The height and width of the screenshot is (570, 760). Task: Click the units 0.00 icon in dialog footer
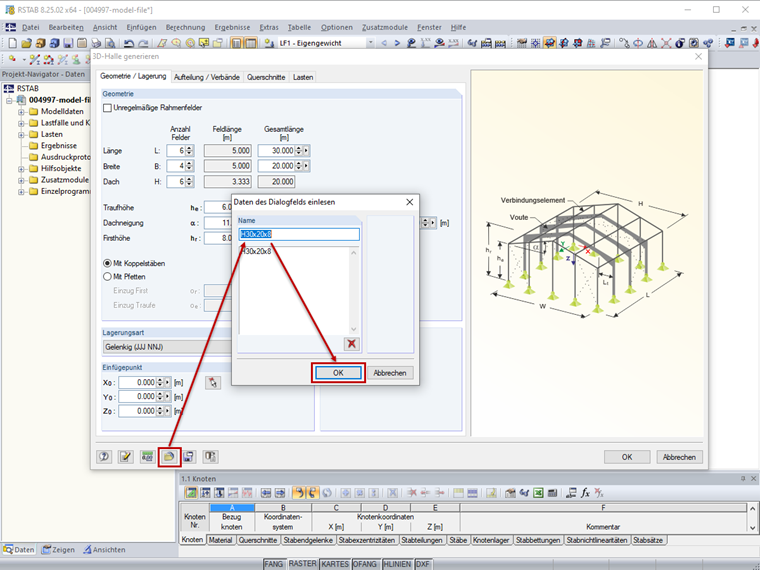tap(147, 457)
